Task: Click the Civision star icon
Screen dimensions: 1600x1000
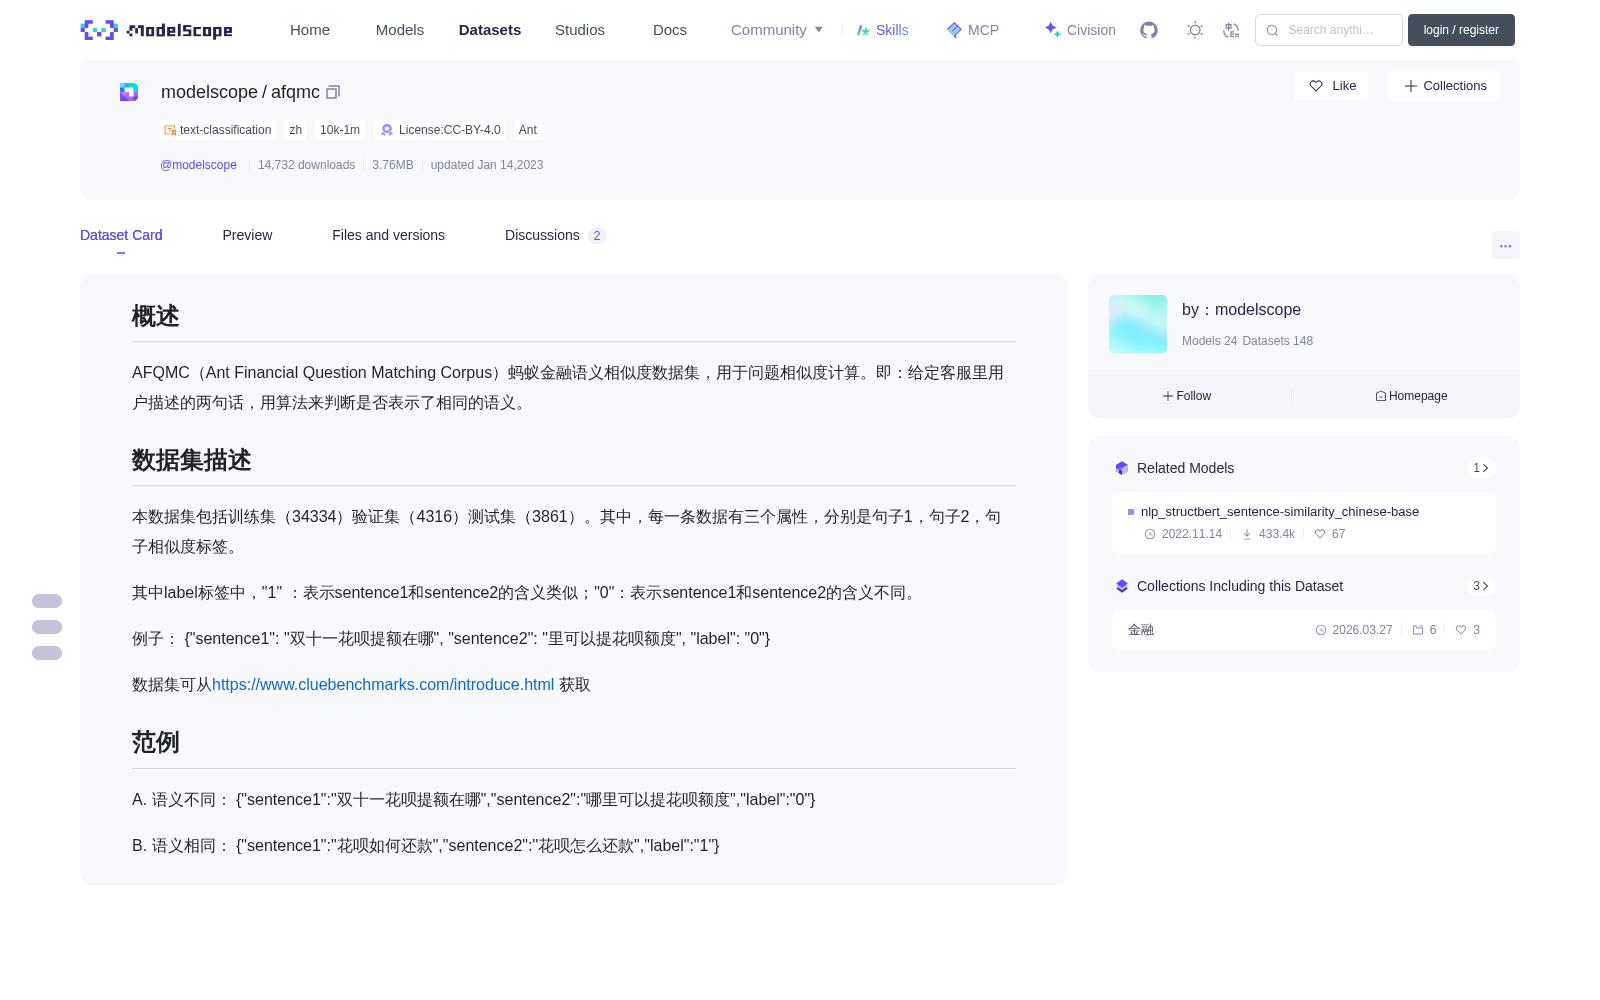Action: point(1052,30)
